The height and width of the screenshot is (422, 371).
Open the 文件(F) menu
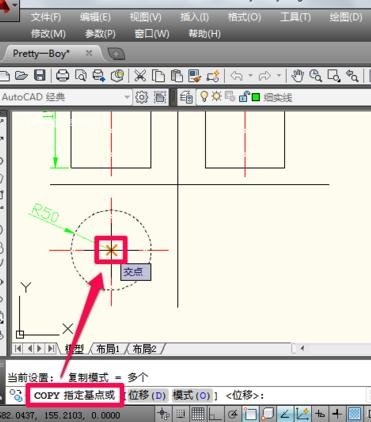pyautogui.click(x=46, y=17)
